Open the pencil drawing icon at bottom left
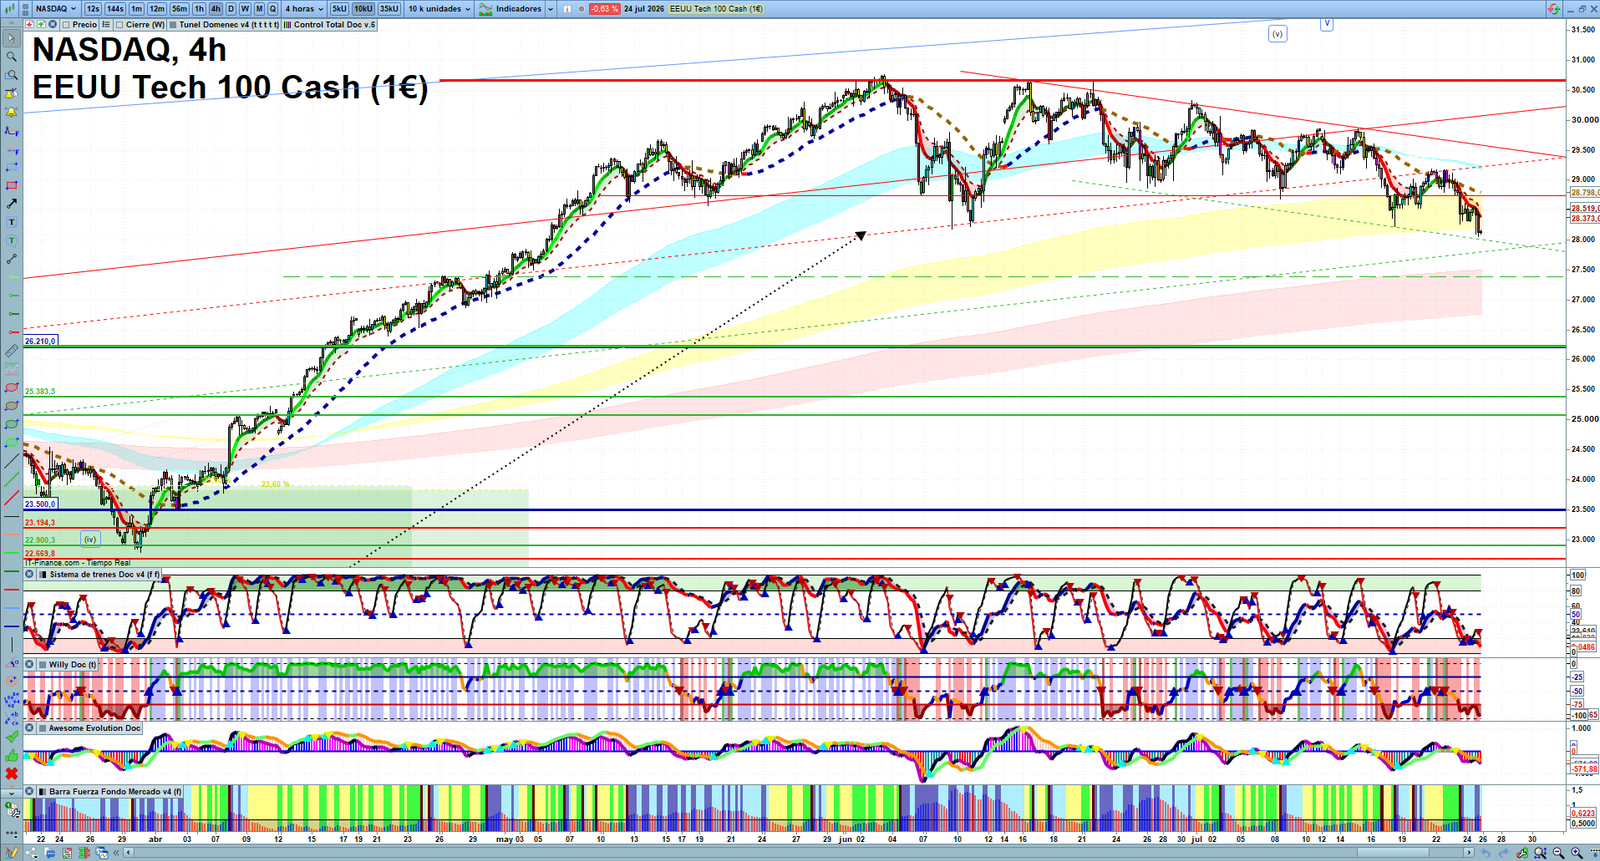The width and height of the screenshot is (1600, 861). pos(12,853)
